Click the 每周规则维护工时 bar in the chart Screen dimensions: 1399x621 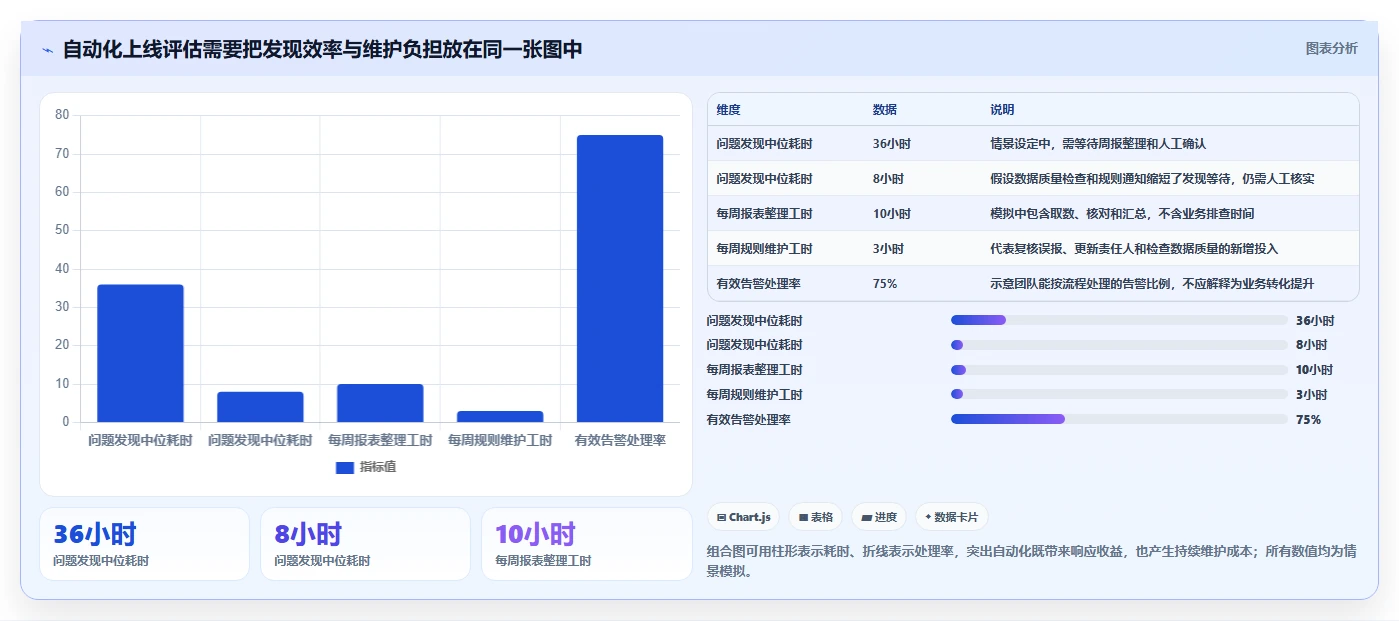[500, 416]
